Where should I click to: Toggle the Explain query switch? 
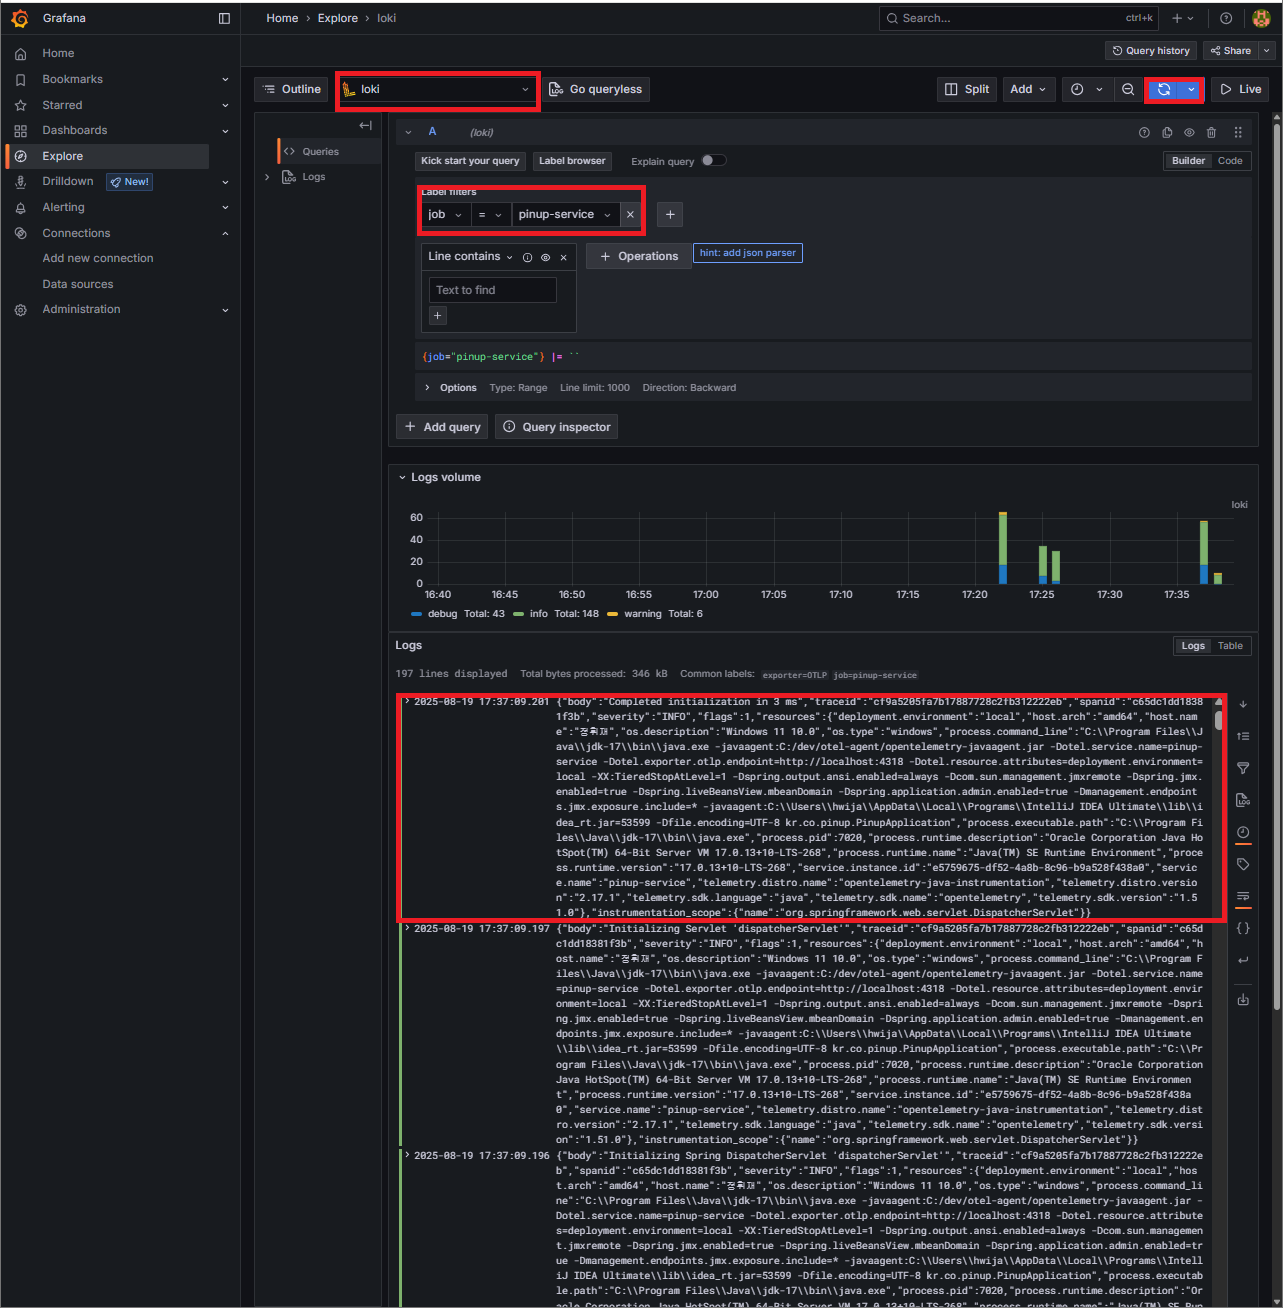point(714,160)
